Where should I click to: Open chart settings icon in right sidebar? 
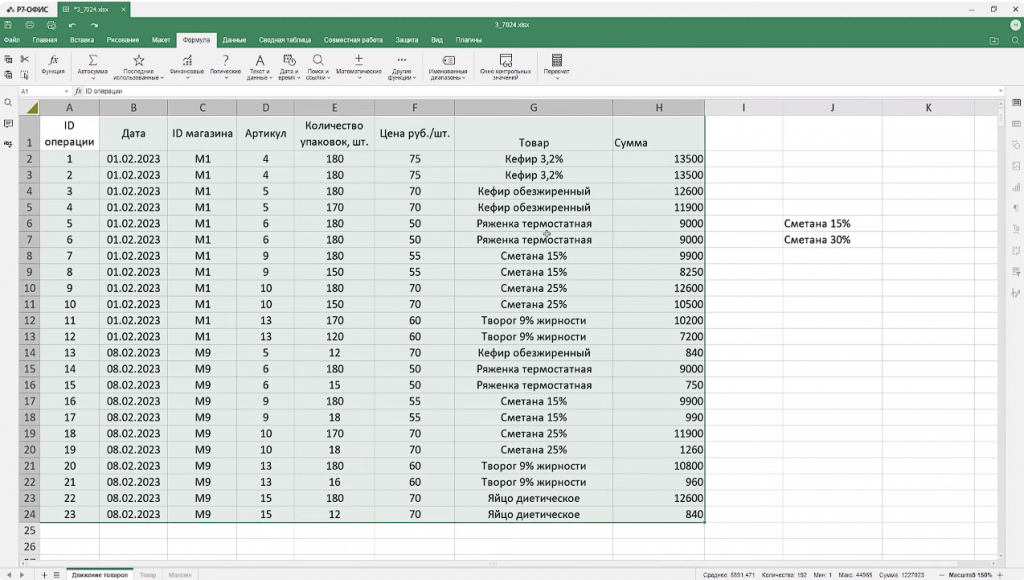pos(1016,187)
